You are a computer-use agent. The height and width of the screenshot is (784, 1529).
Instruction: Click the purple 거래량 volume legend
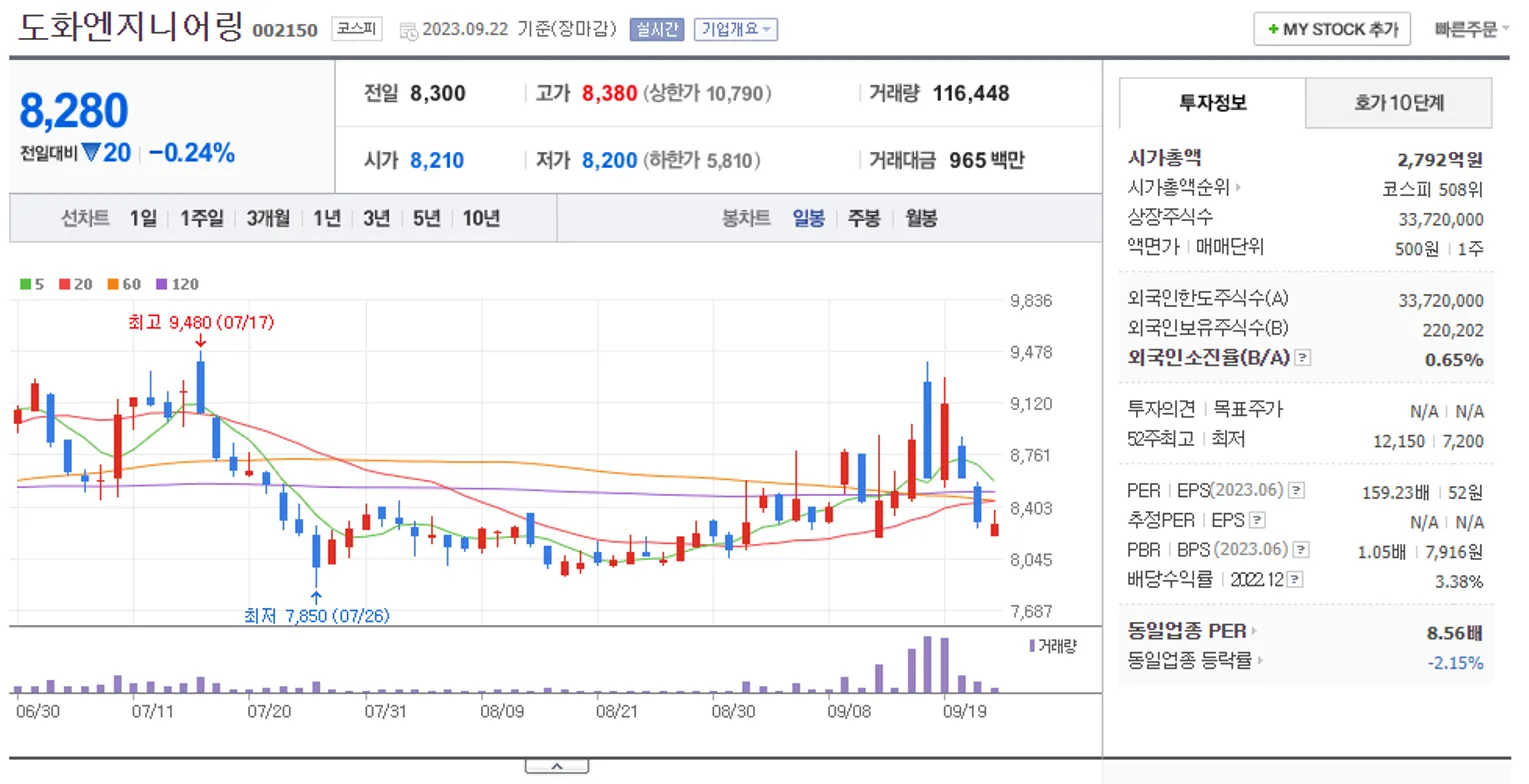[1054, 646]
